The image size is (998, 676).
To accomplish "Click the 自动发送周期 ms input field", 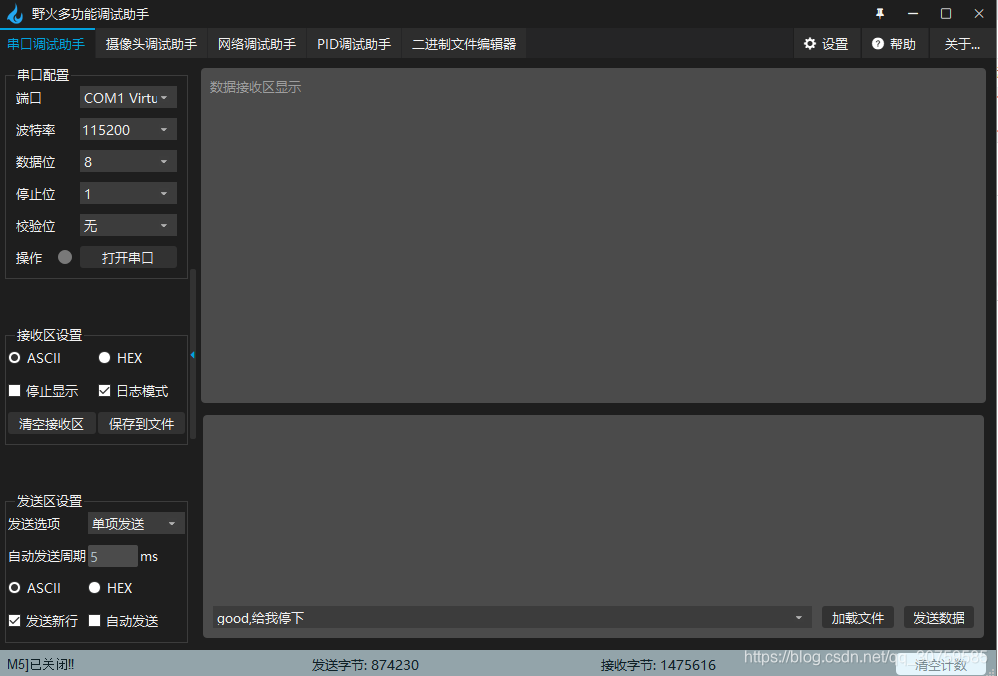I will (x=113, y=556).
